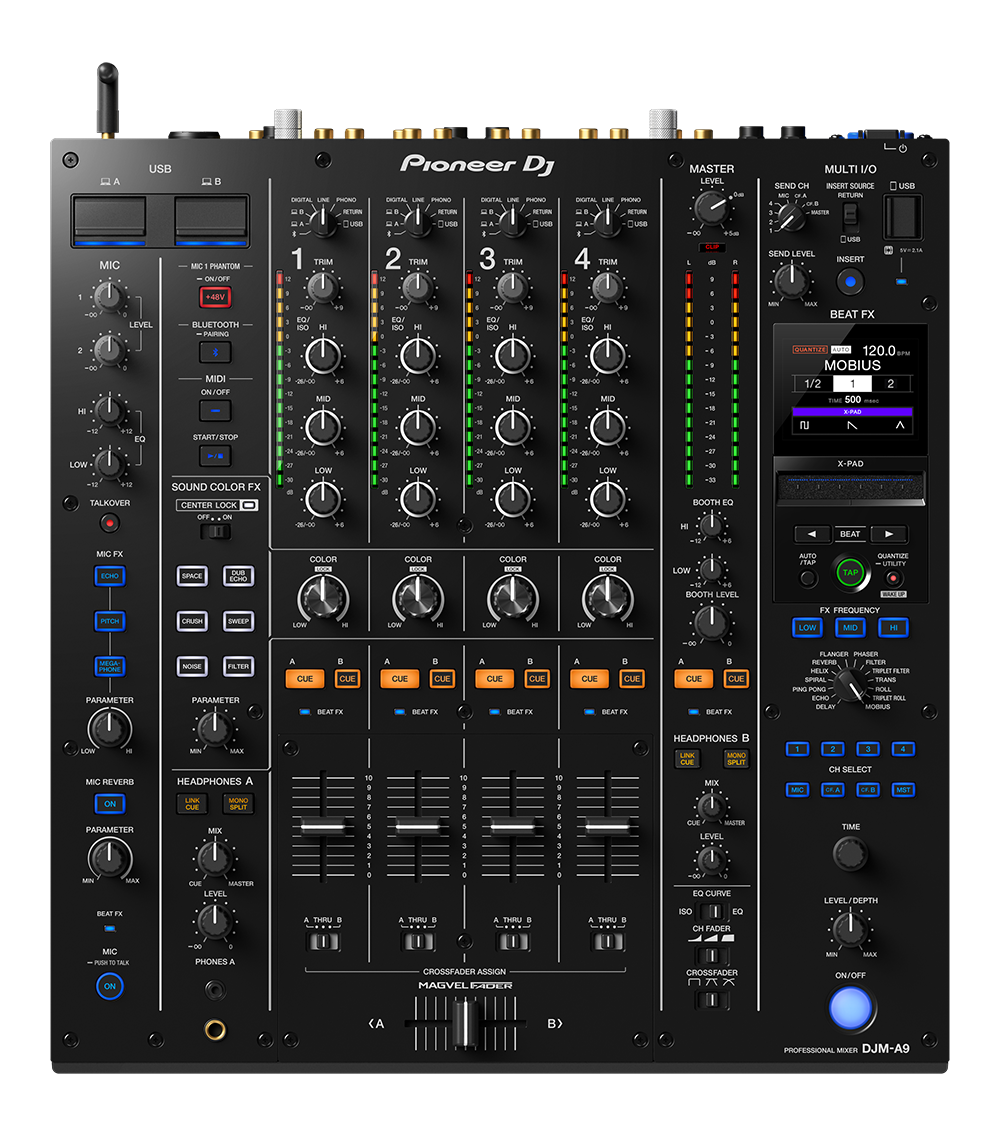Click channel 1 input selector knob
This screenshot has width=1000, height=1137.
coord(323,222)
